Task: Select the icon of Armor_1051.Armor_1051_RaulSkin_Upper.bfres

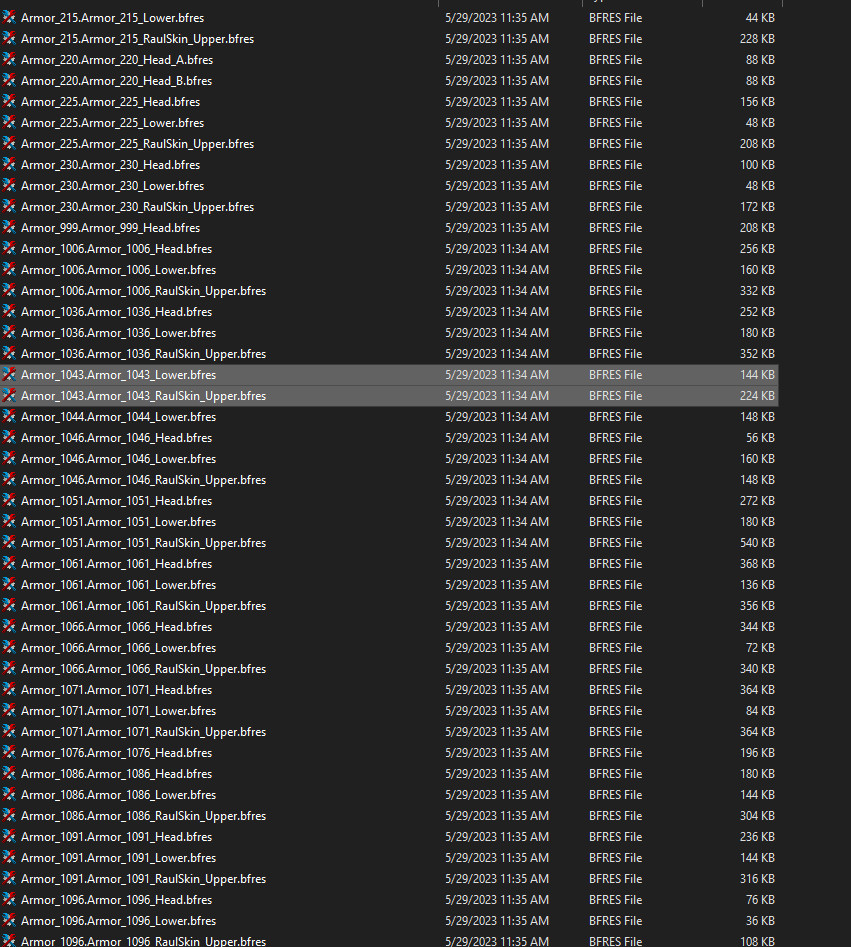Action: 9,543
